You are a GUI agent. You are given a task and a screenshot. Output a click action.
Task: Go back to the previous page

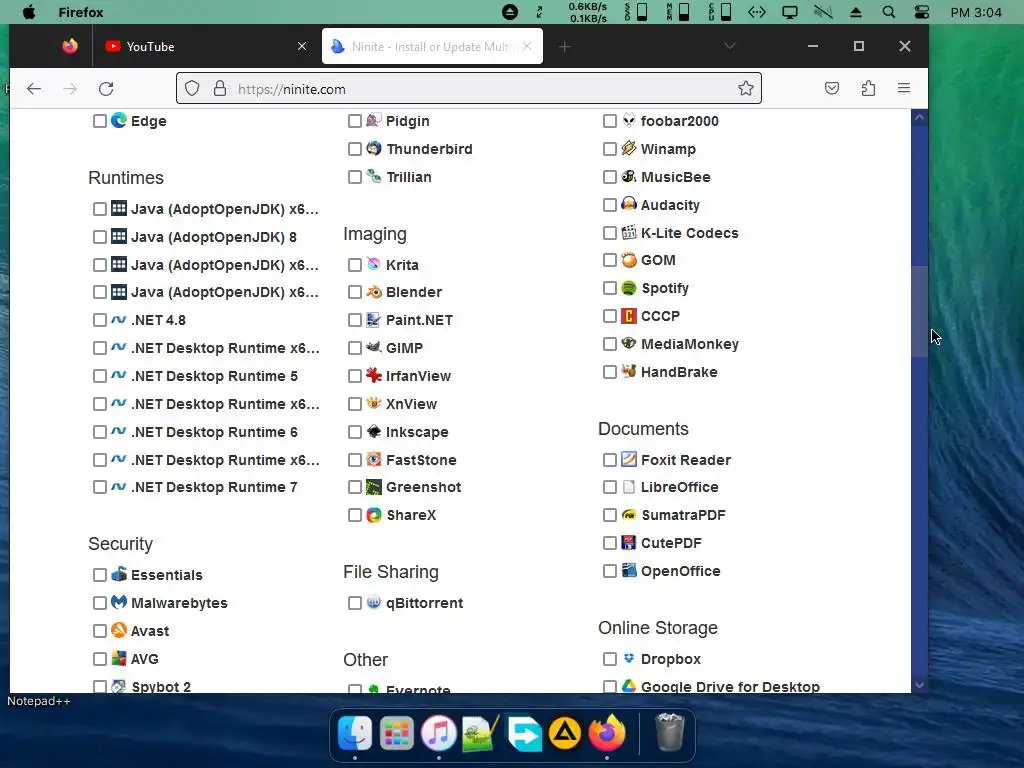[x=34, y=89]
